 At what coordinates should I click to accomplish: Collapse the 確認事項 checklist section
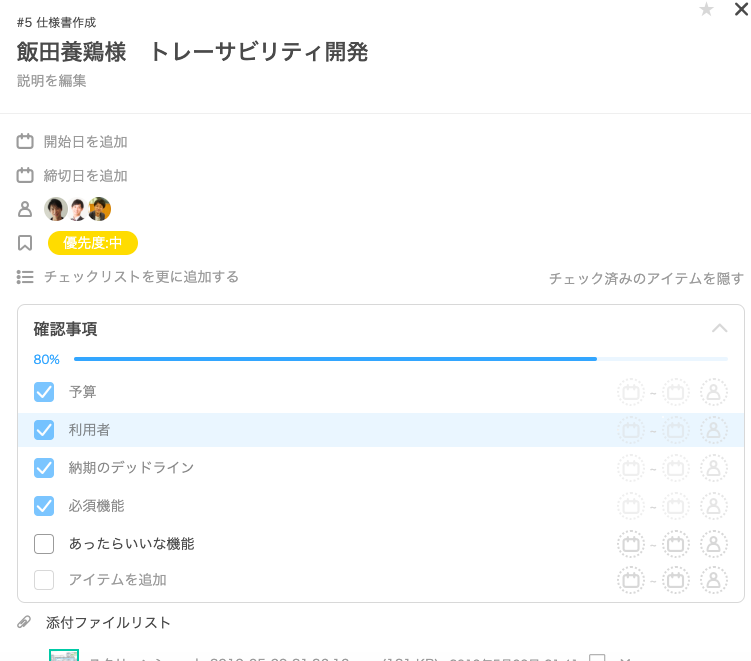(719, 329)
